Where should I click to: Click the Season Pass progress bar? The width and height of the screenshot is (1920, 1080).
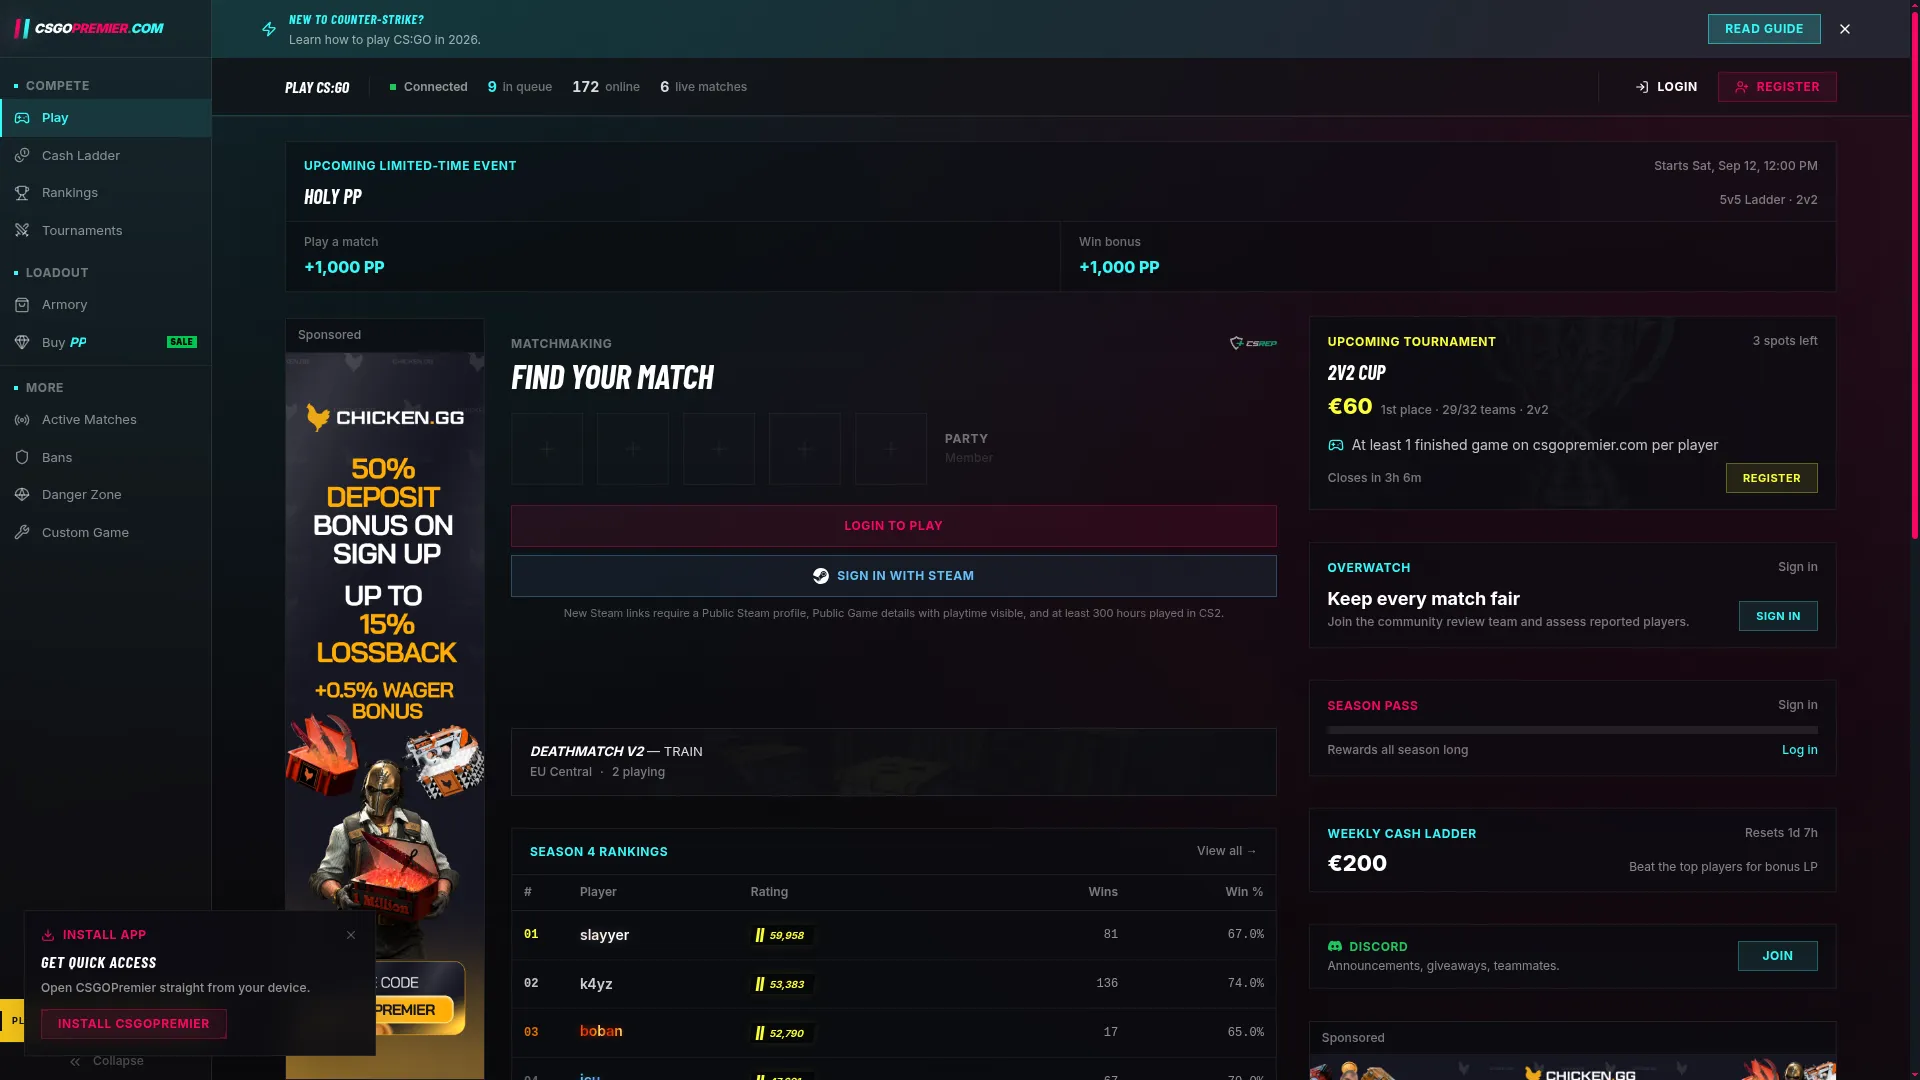coord(1572,730)
